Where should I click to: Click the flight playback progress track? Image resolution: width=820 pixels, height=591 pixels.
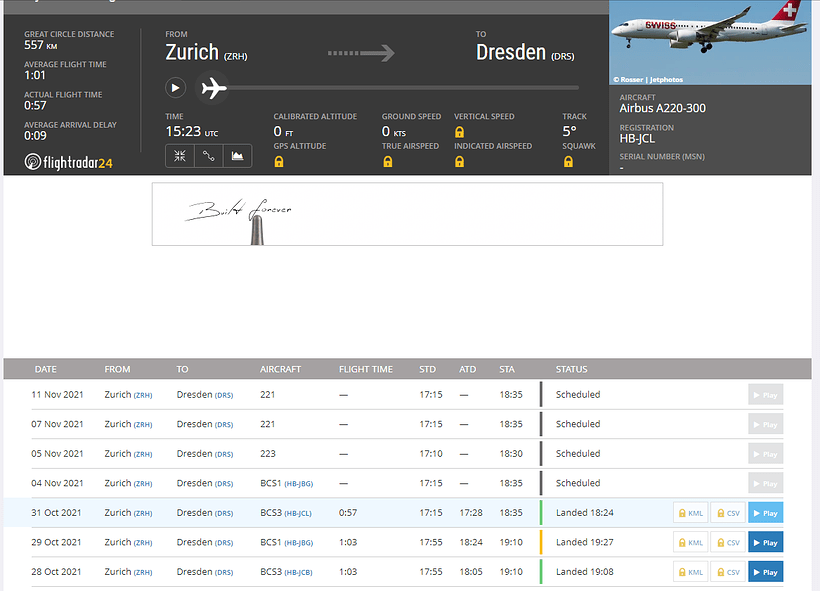pos(403,87)
